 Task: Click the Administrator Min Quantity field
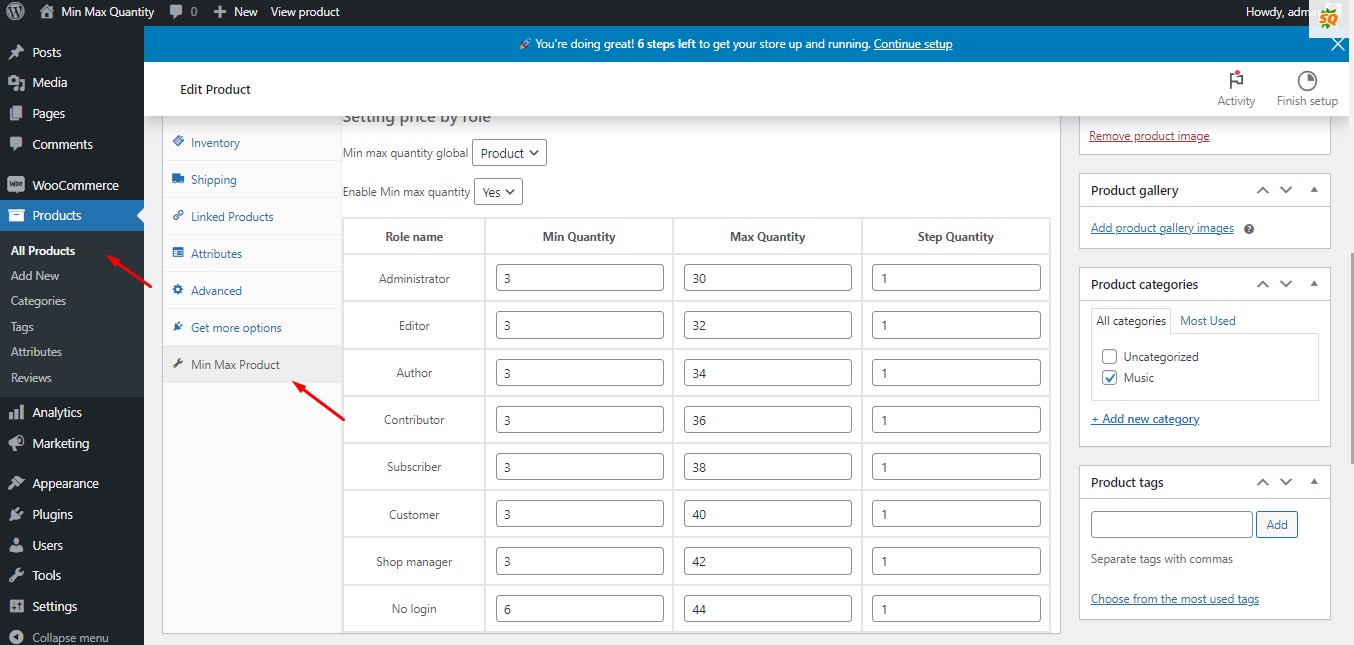tap(580, 278)
